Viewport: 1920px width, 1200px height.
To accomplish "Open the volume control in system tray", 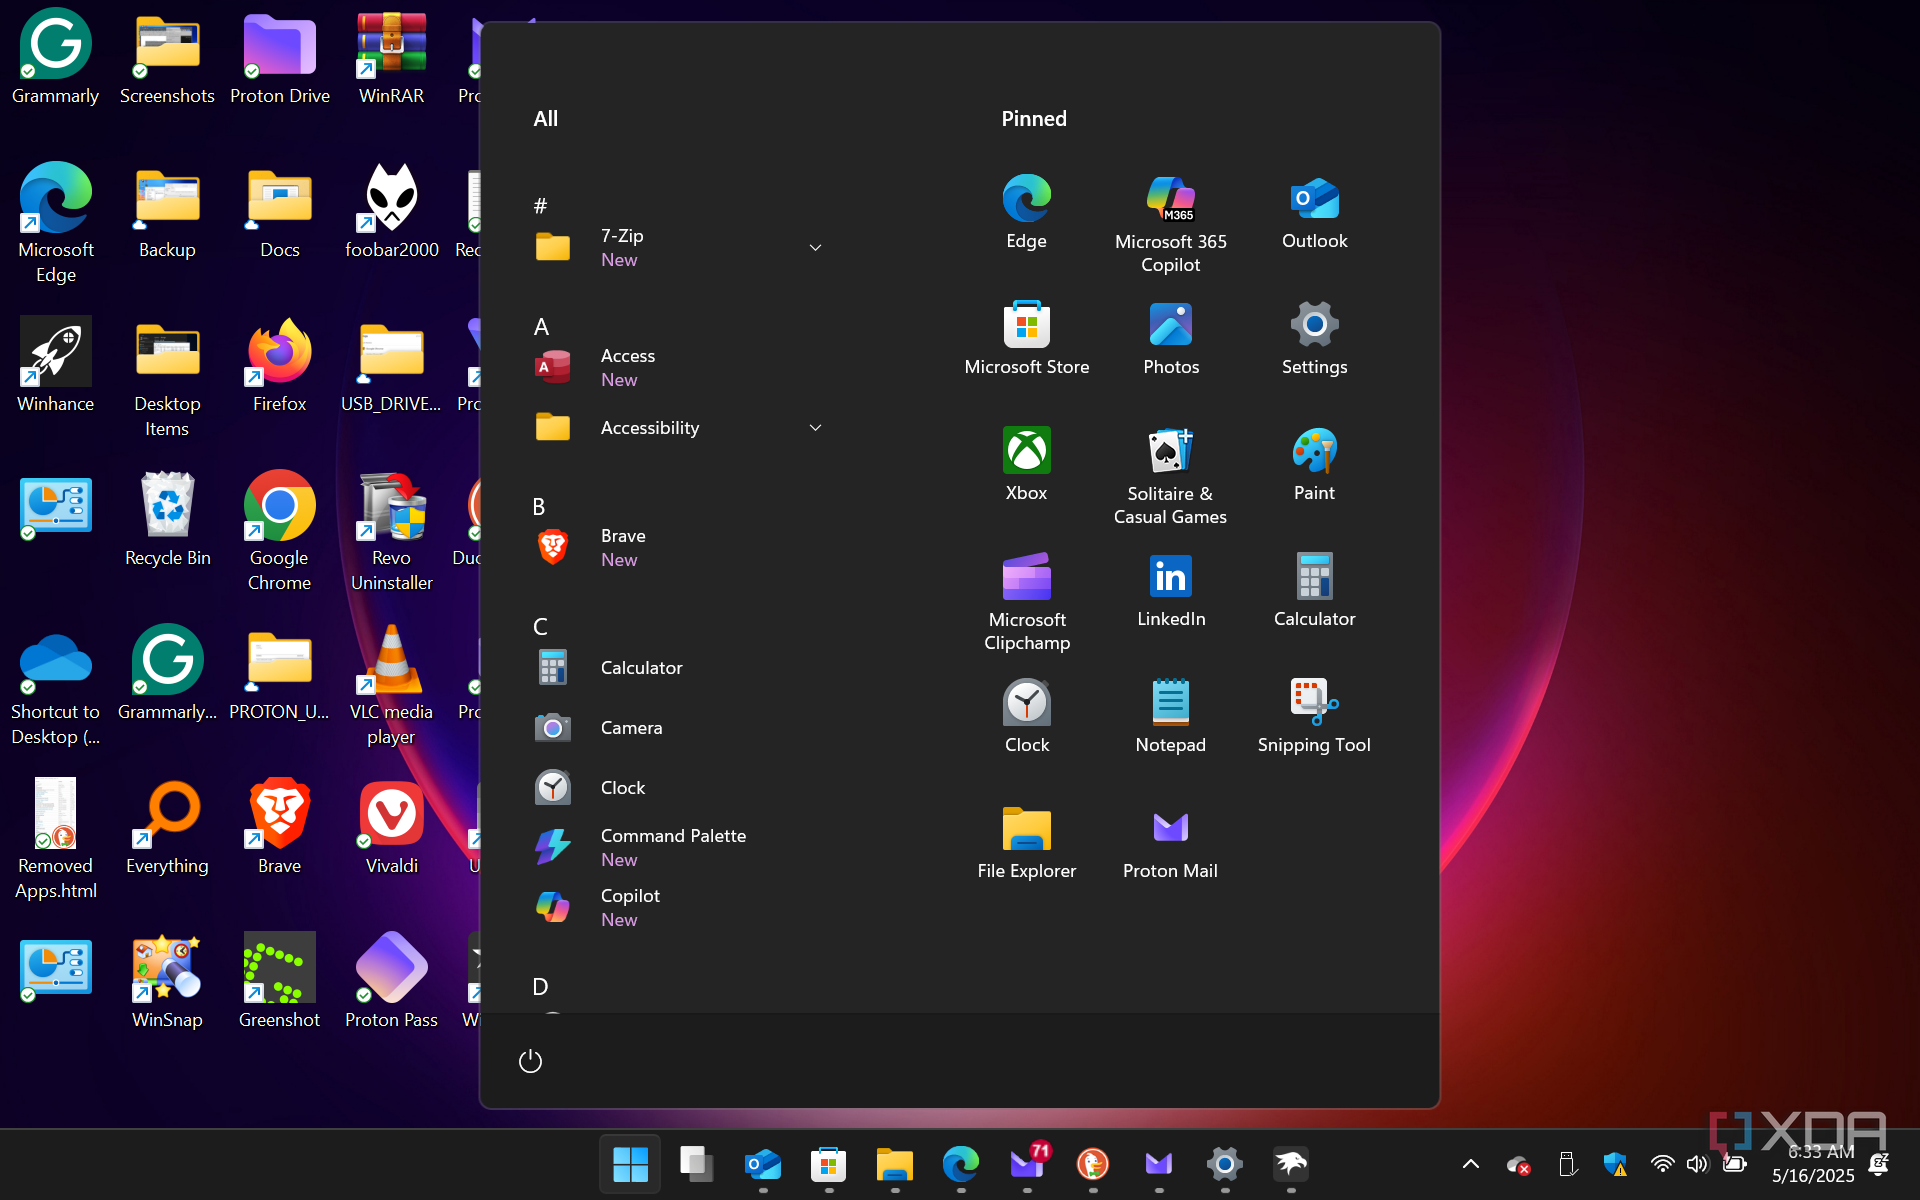I will pyautogui.click(x=1697, y=1164).
